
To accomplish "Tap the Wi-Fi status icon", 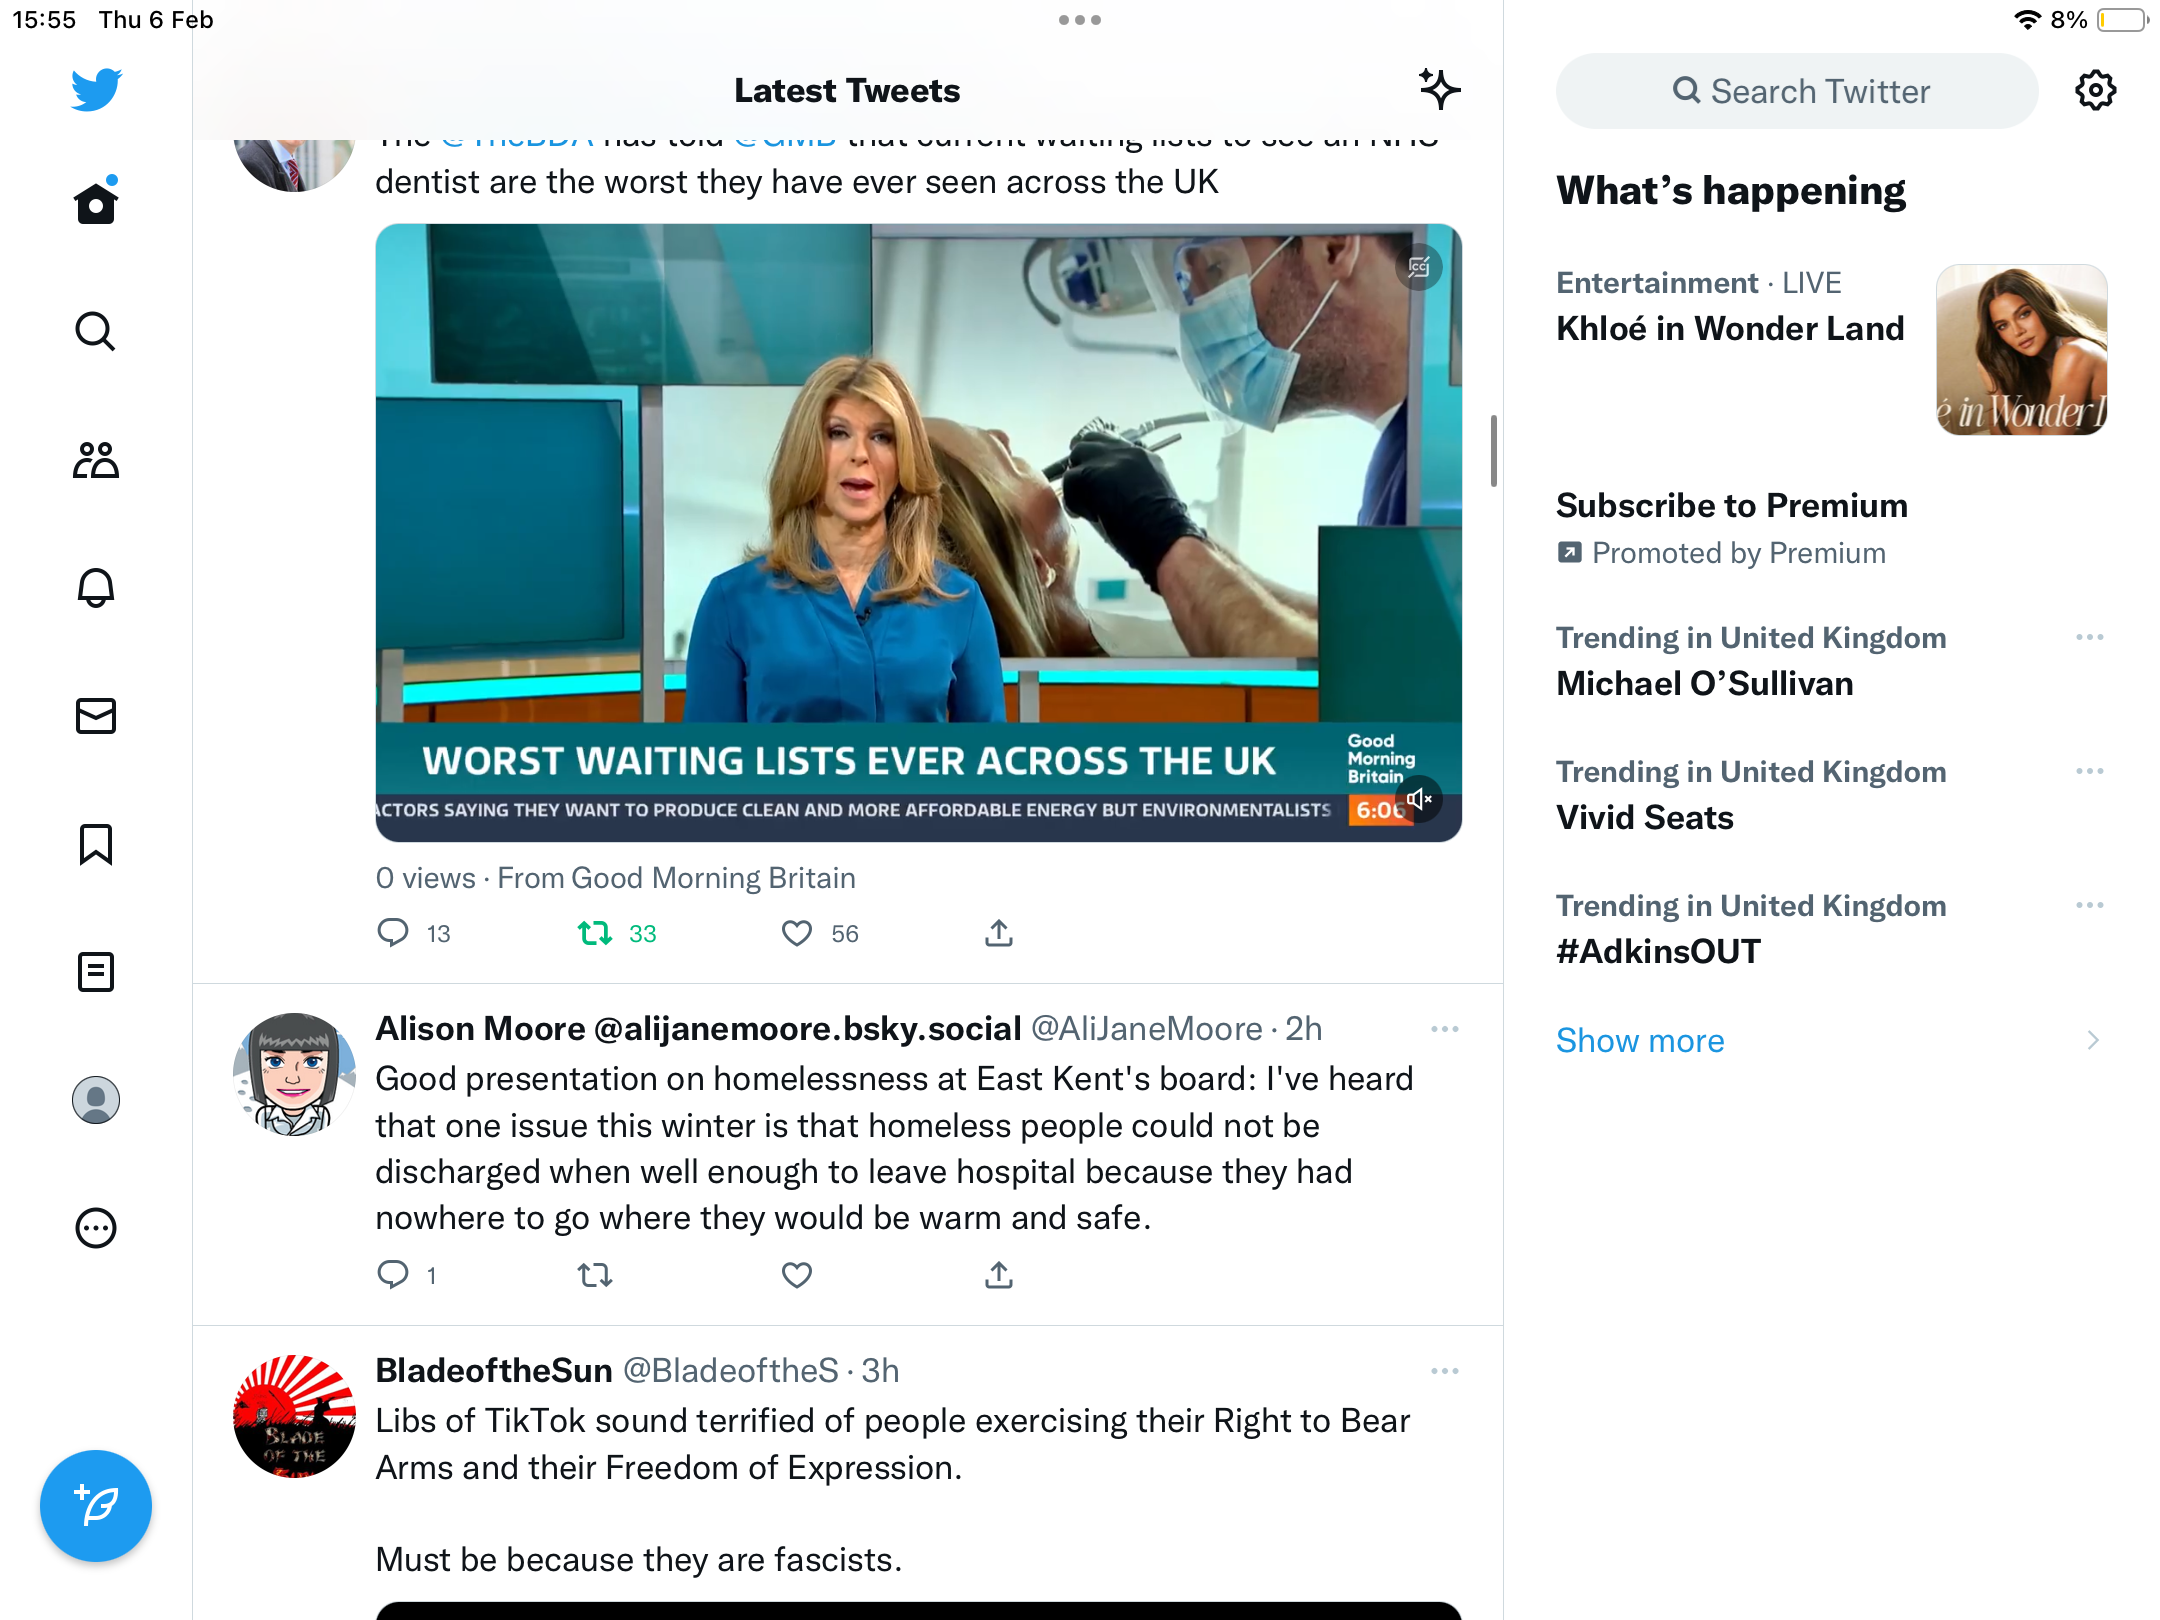I will point(2027,20).
